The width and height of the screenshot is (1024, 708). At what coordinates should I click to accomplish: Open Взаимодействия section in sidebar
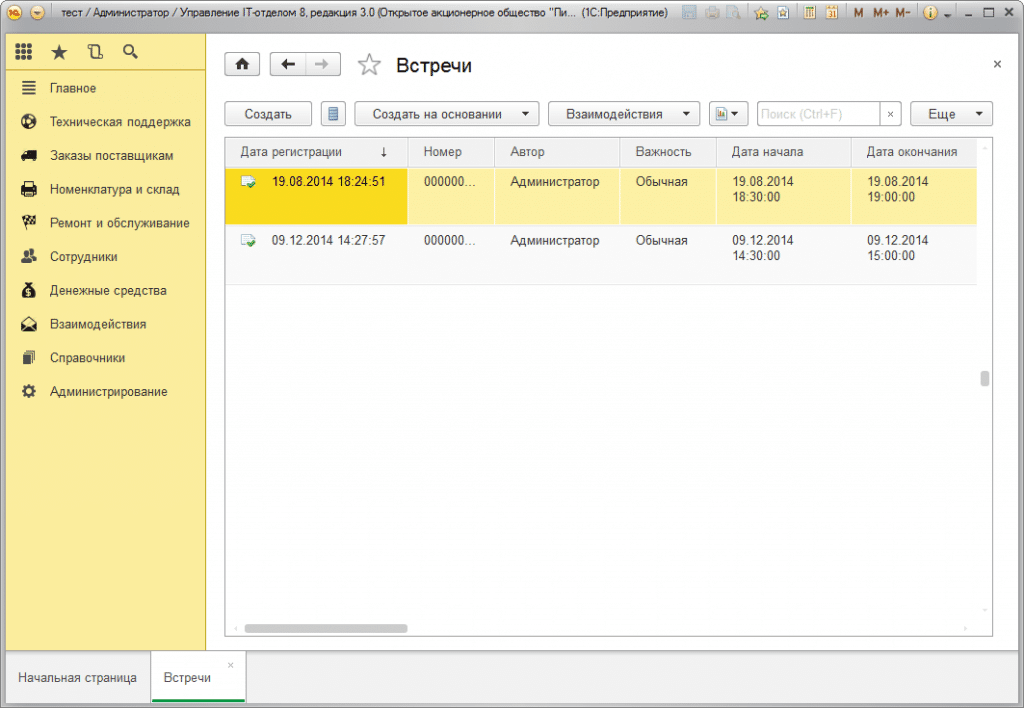98,324
